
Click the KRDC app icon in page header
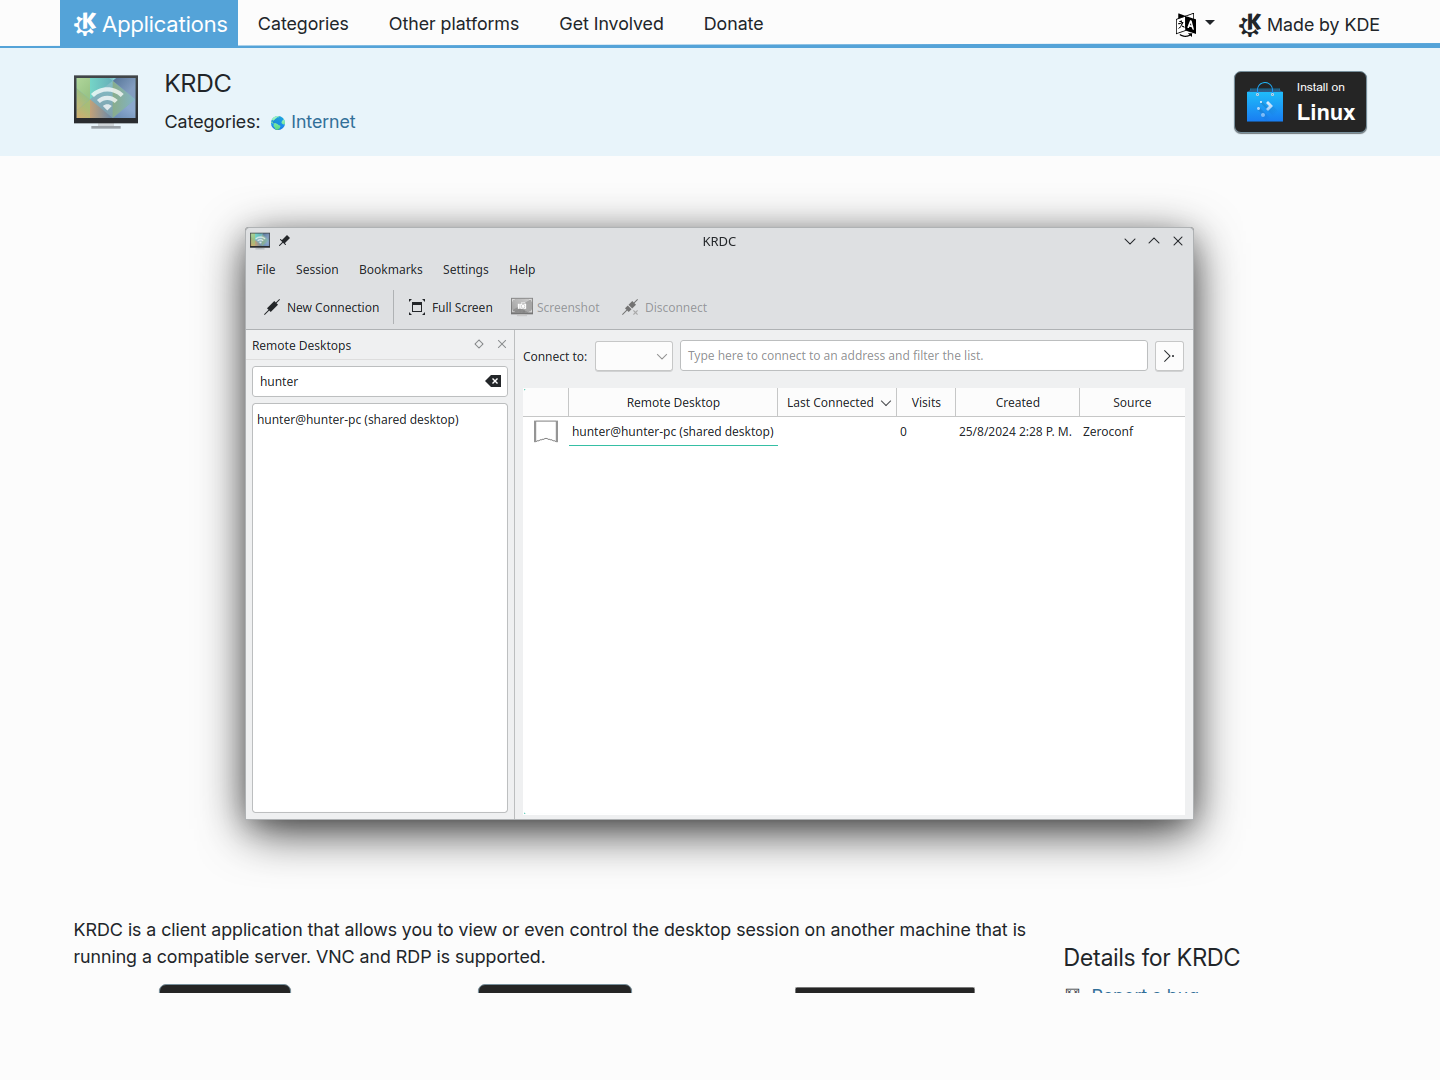pyautogui.click(x=106, y=101)
